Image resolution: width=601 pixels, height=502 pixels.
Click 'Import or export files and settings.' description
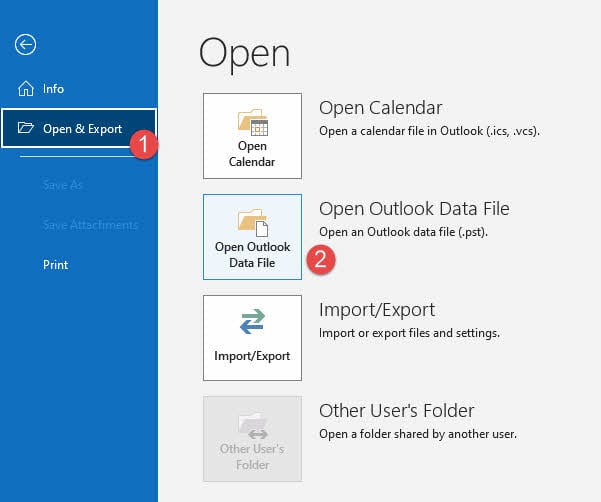[x=409, y=333]
